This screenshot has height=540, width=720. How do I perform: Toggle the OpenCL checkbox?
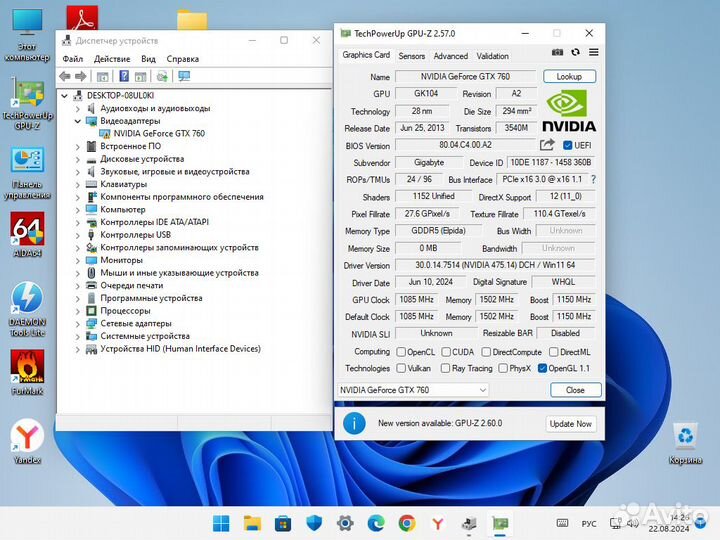[401, 352]
